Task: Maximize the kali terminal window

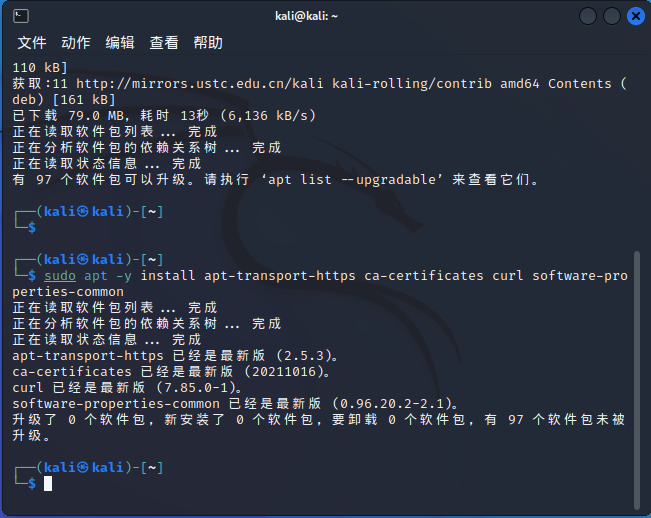Action: [x=612, y=16]
